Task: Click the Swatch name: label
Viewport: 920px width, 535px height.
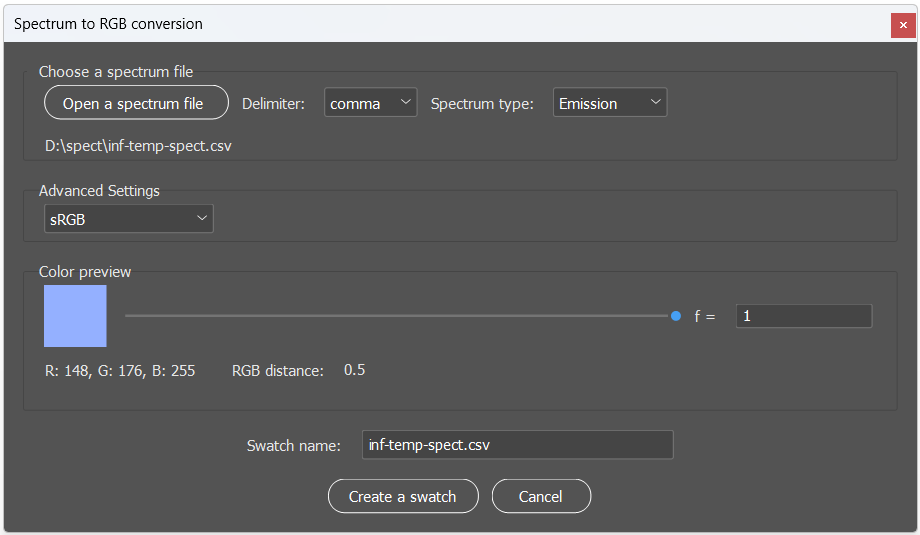Action: click(293, 446)
